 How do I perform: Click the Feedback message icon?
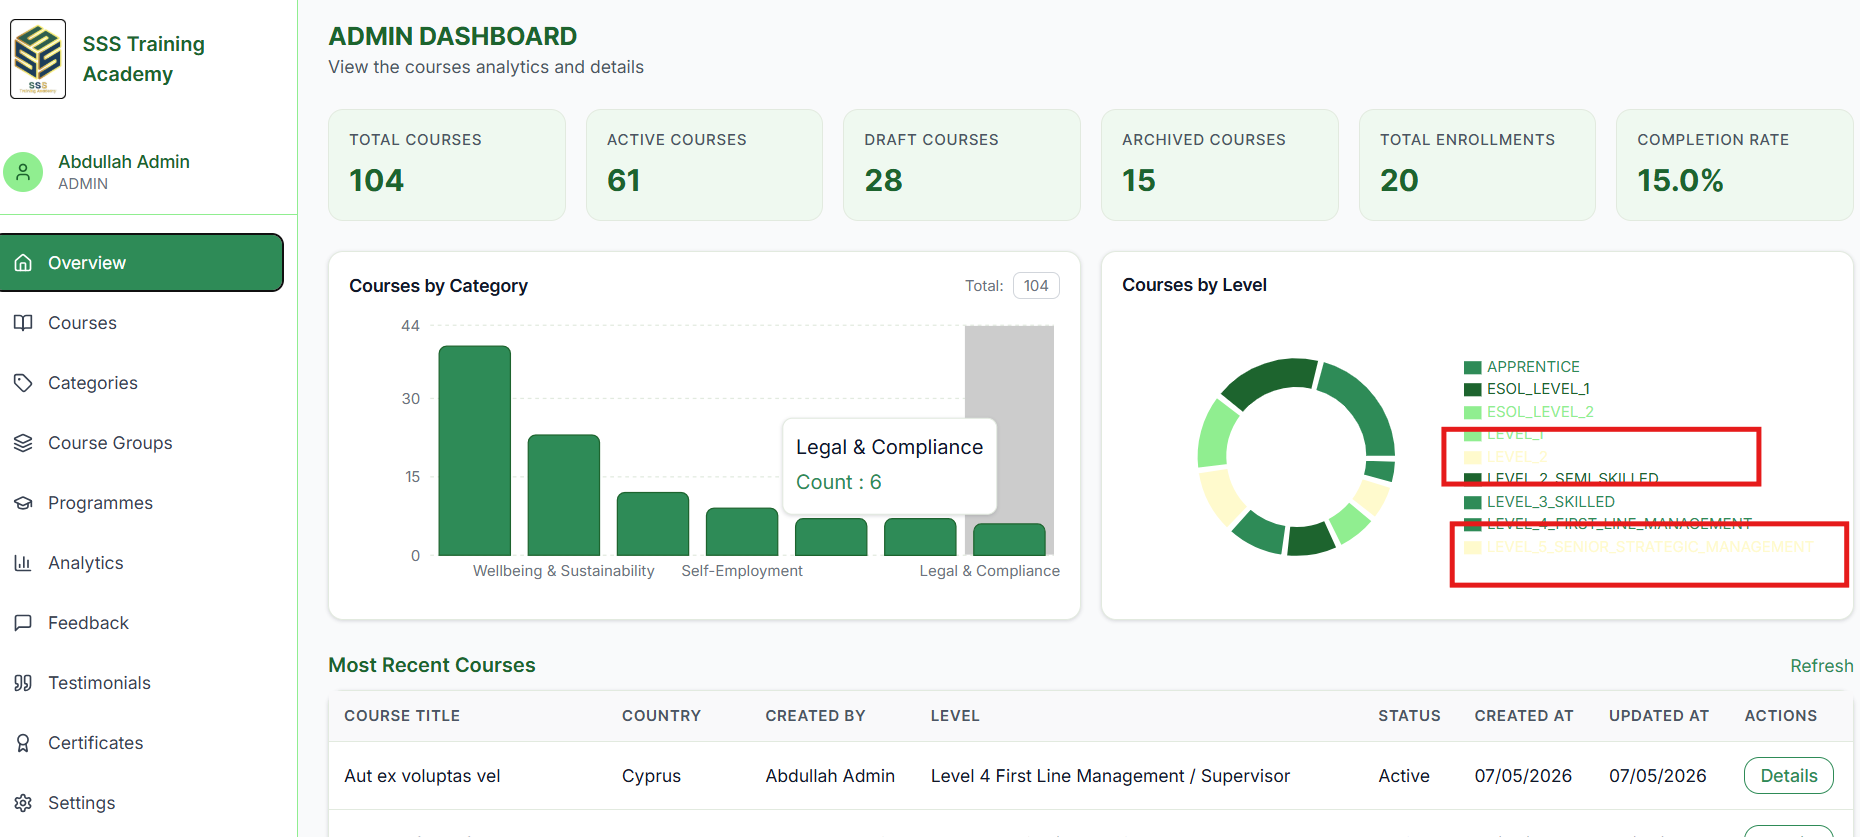click(x=23, y=623)
